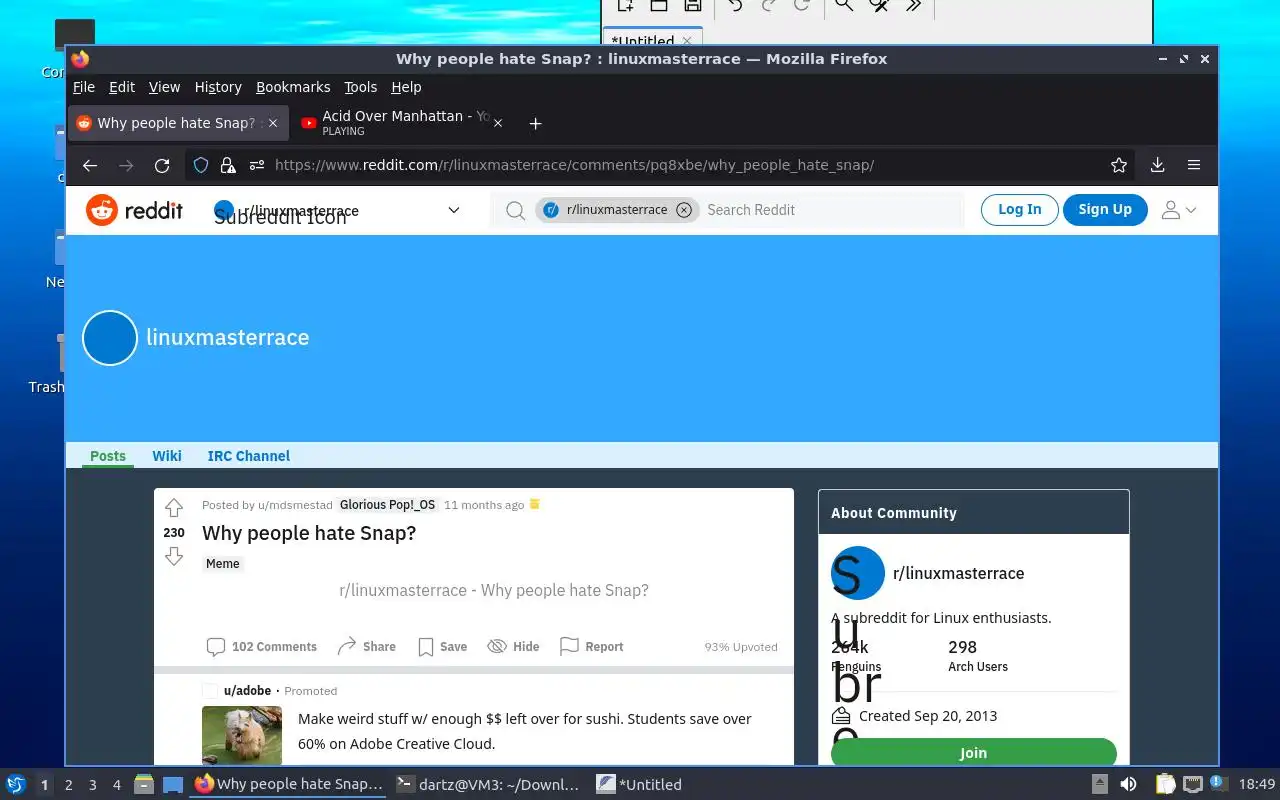
Task: Switch to the Acid Over Manhattan tab
Action: 400,123
